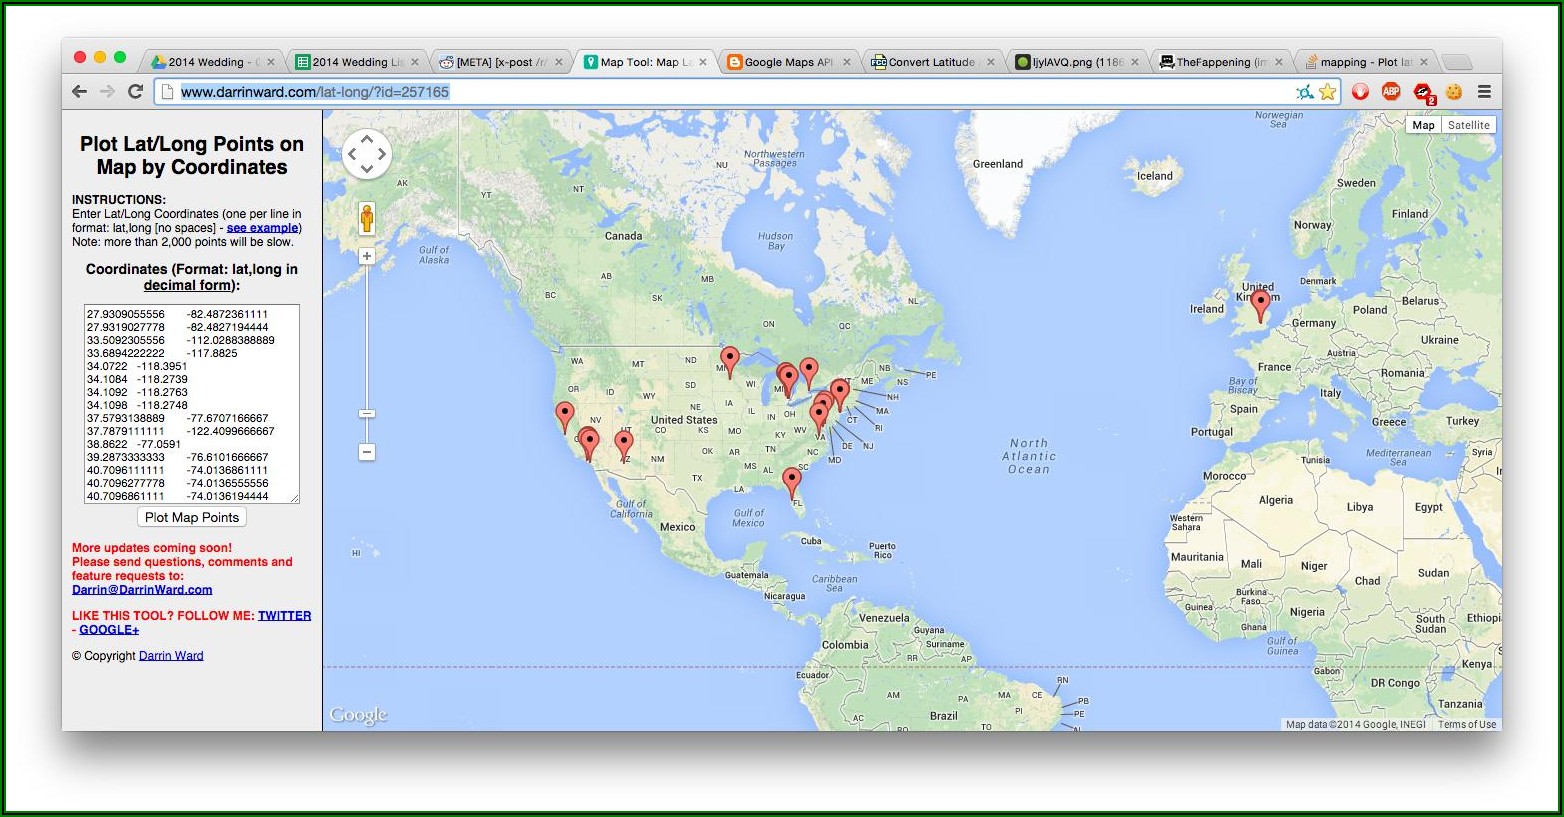
Task: Click the Adblock Plus extension icon
Action: (x=1391, y=92)
